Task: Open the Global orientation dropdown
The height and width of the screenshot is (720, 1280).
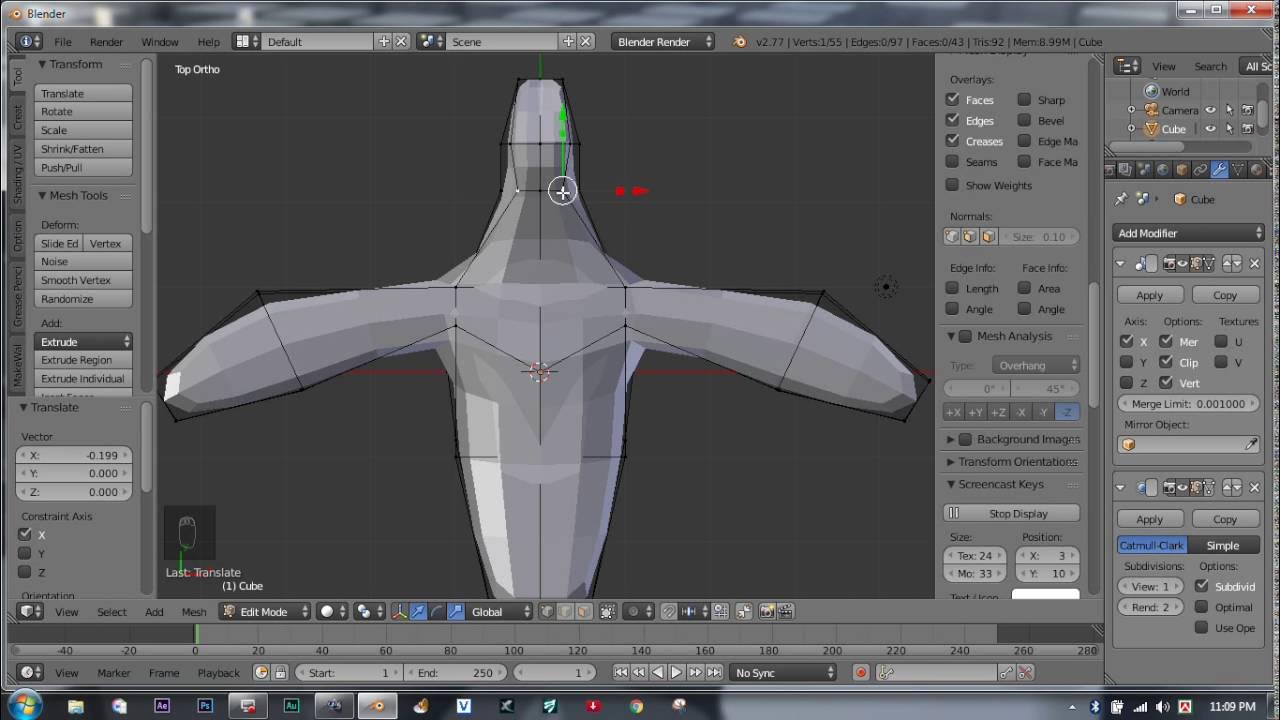Action: tap(500, 612)
